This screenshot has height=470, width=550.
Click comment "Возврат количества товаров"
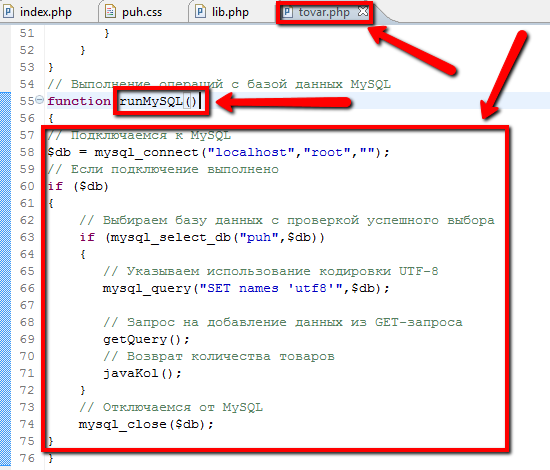(x=219, y=356)
